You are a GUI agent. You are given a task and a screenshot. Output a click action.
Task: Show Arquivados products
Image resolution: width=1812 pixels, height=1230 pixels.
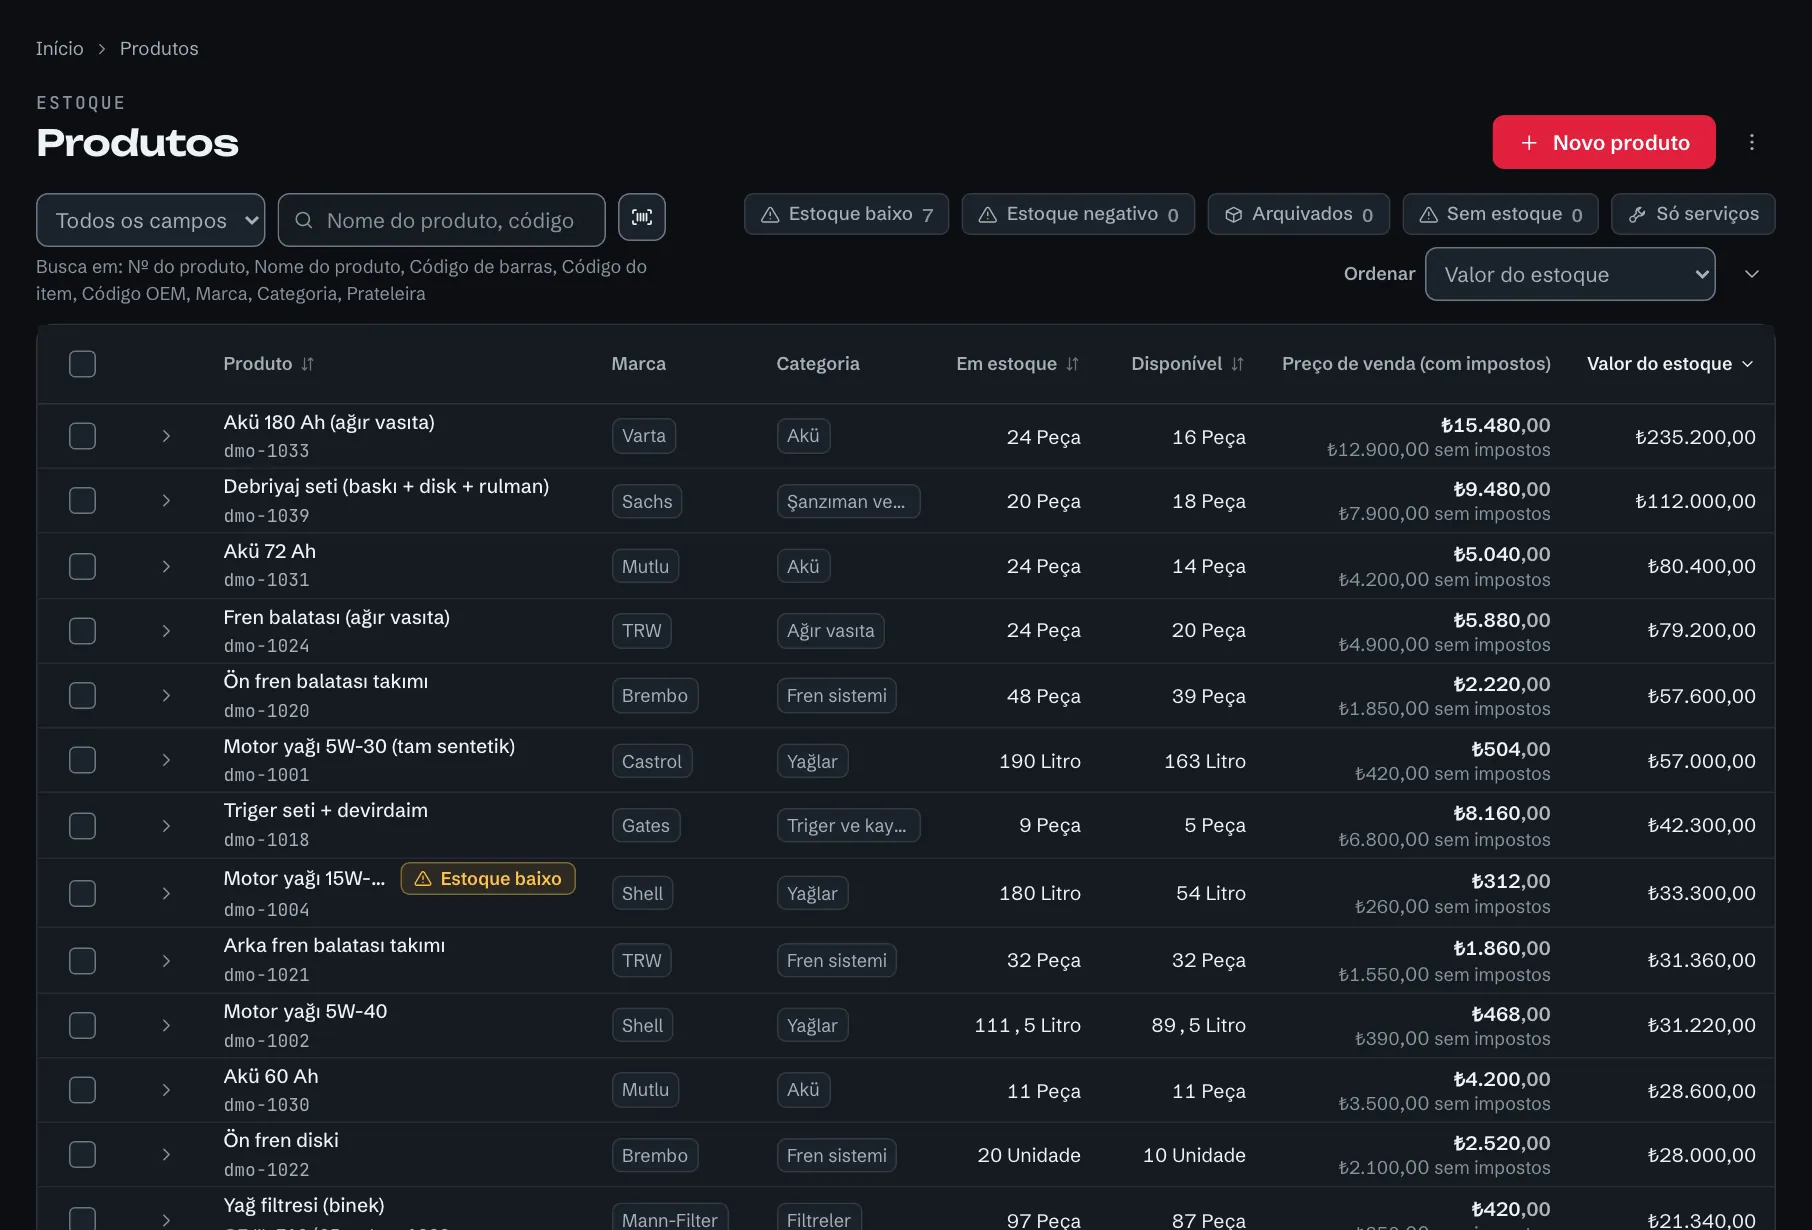[1299, 214]
